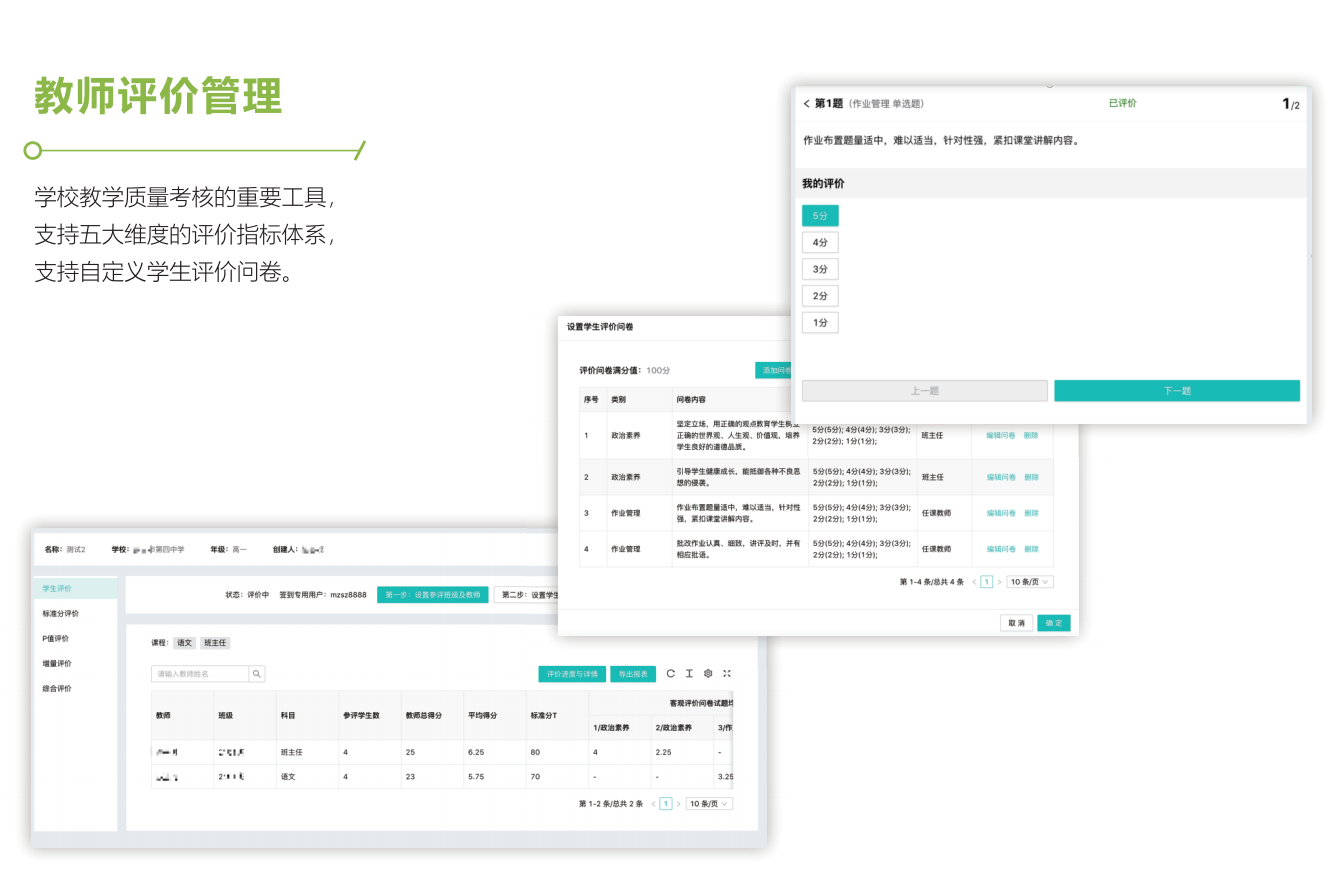The image size is (1338, 872).
Task: Click the back arrow beside 第1题
Action: [807, 104]
